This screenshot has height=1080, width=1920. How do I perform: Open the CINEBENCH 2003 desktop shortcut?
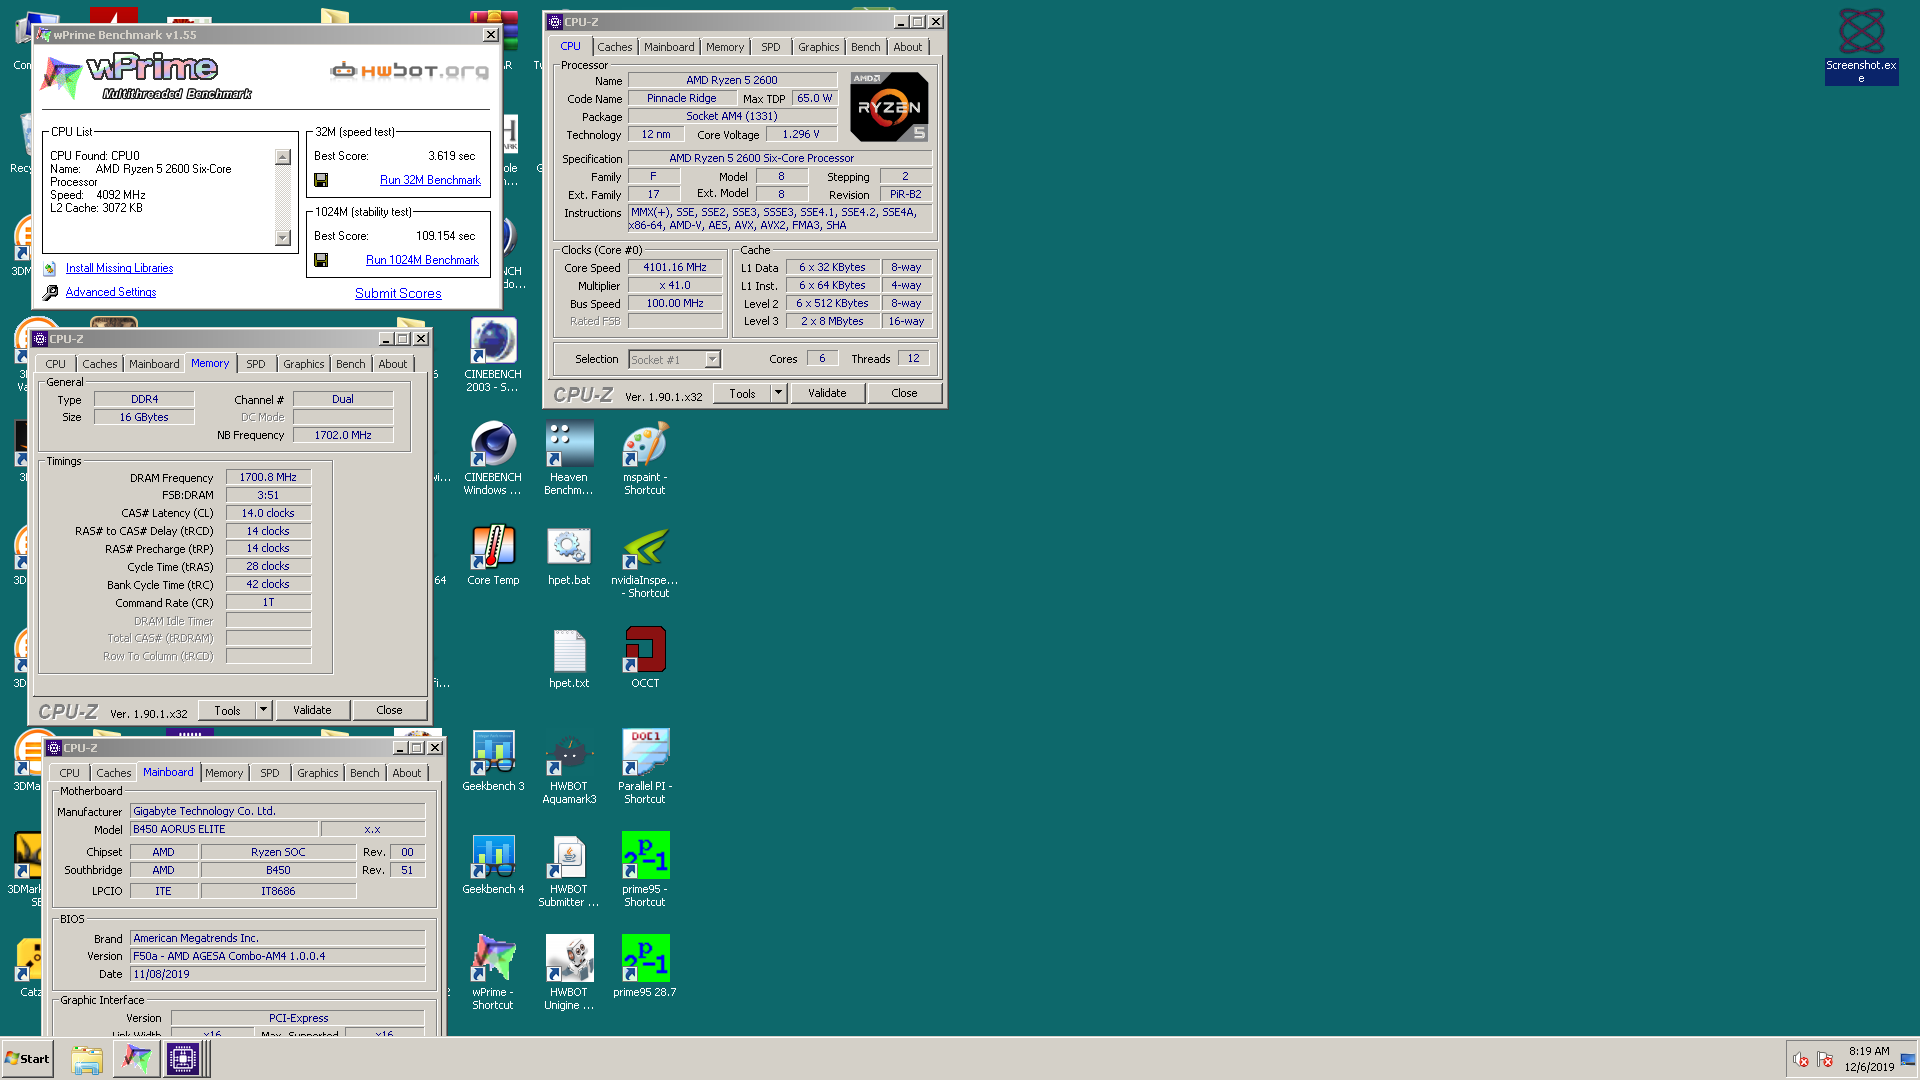493,354
